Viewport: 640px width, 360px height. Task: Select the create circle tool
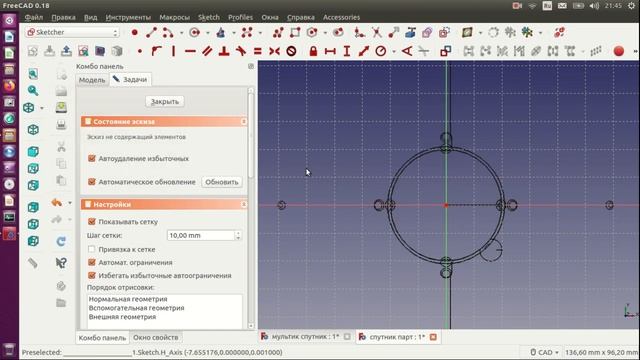(195, 32)
